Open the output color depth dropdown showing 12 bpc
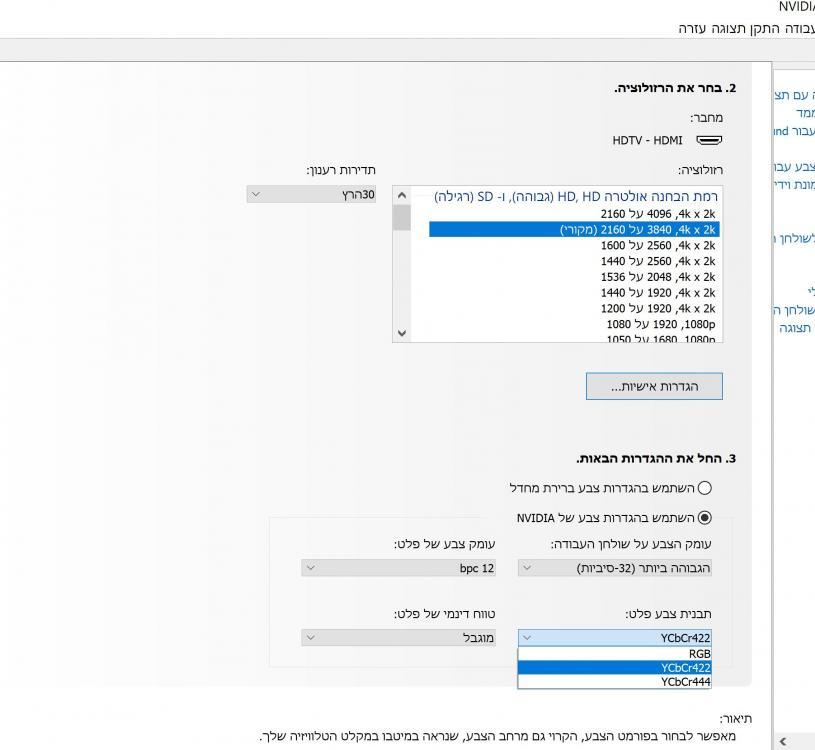 (x=398, y=568)
